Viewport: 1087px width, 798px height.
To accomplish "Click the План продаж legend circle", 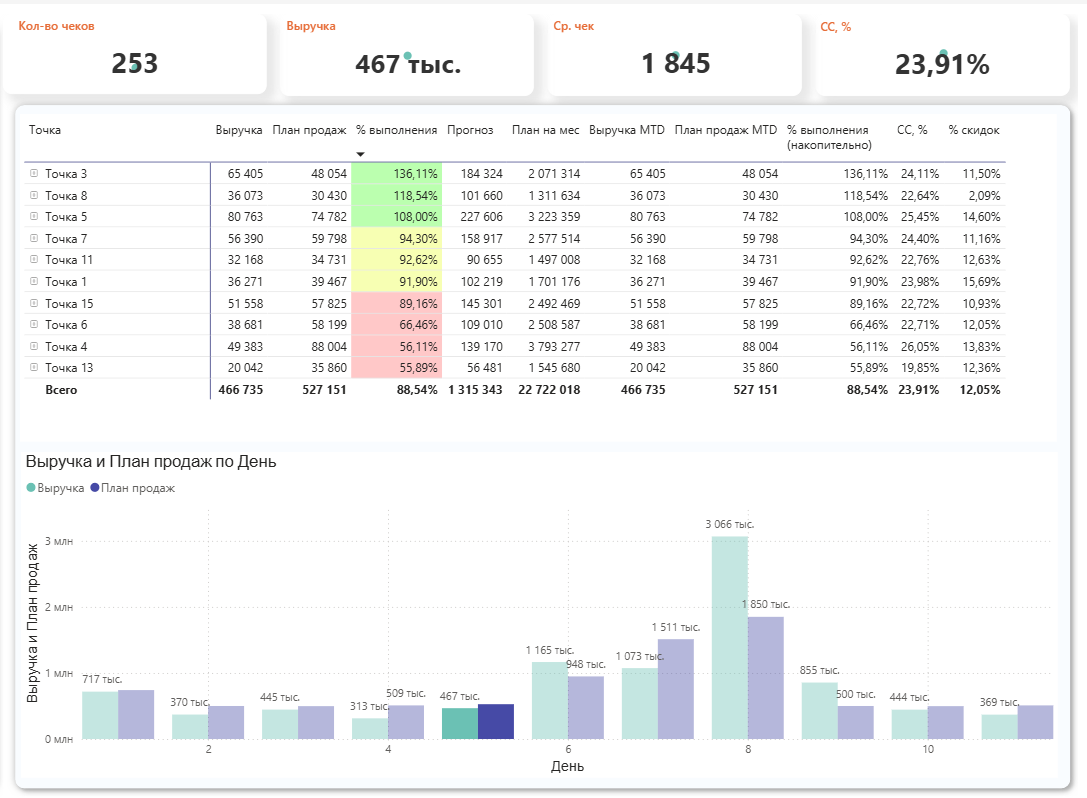I will click(x=95, y=488).
